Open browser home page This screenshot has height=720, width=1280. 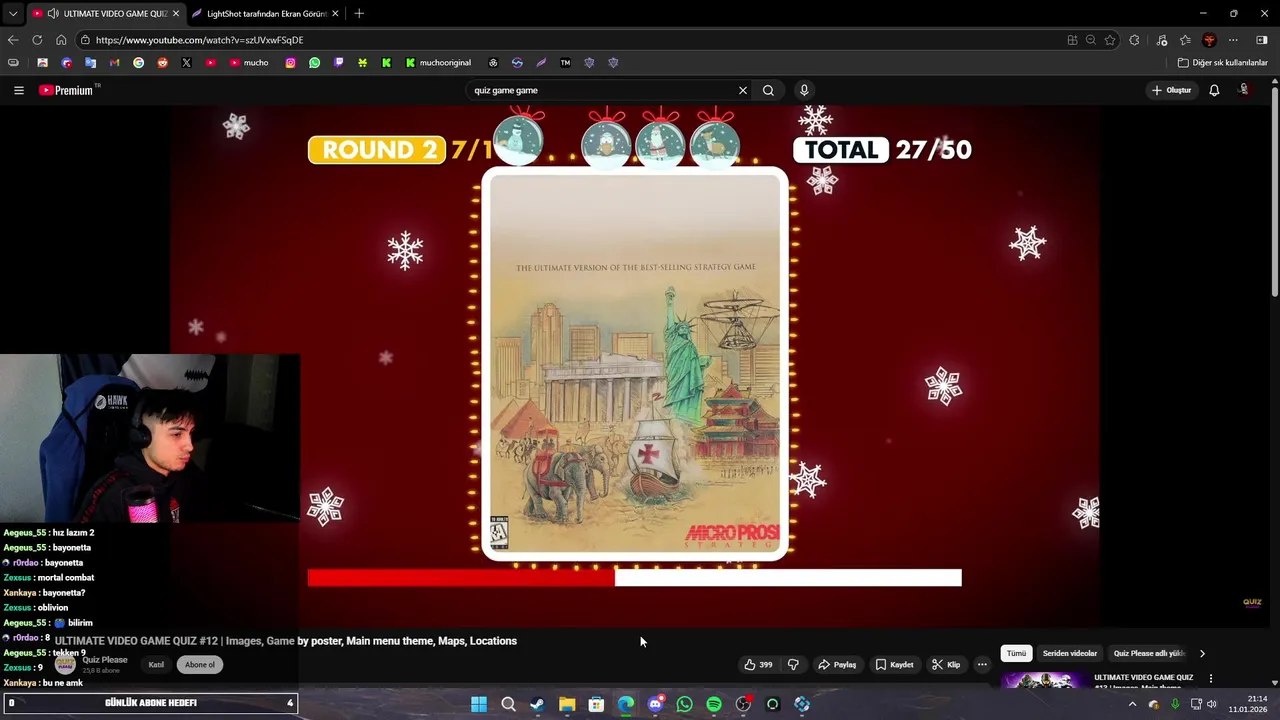61,40
